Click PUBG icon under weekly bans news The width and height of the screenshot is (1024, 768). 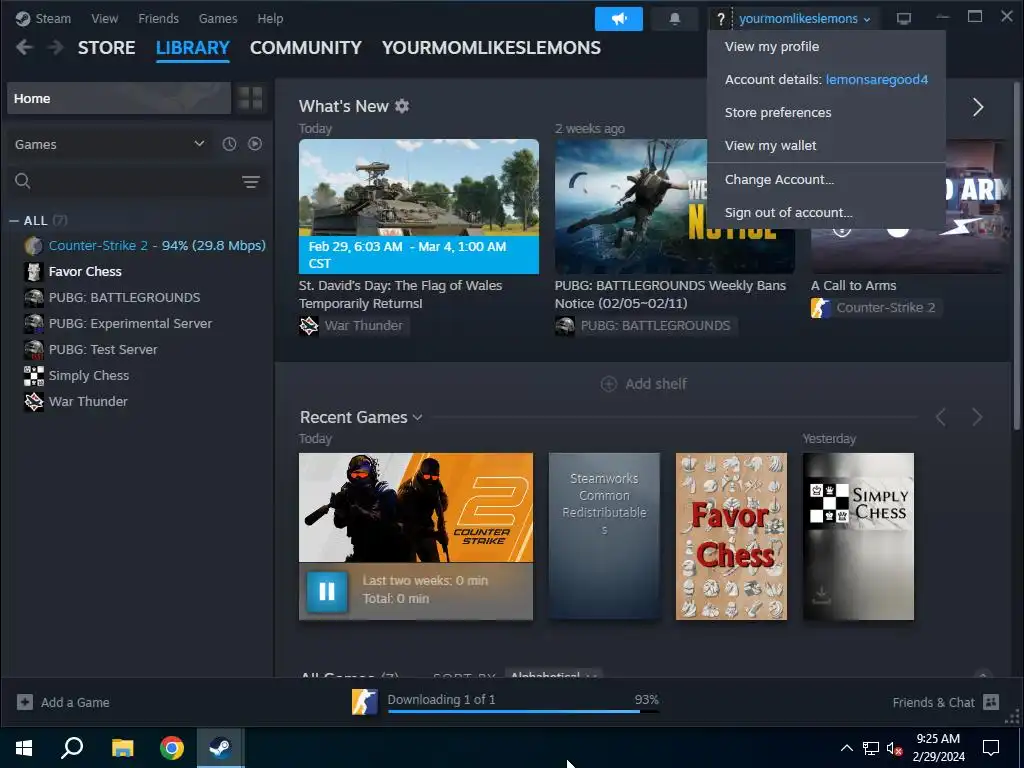(x=565, y=325)
